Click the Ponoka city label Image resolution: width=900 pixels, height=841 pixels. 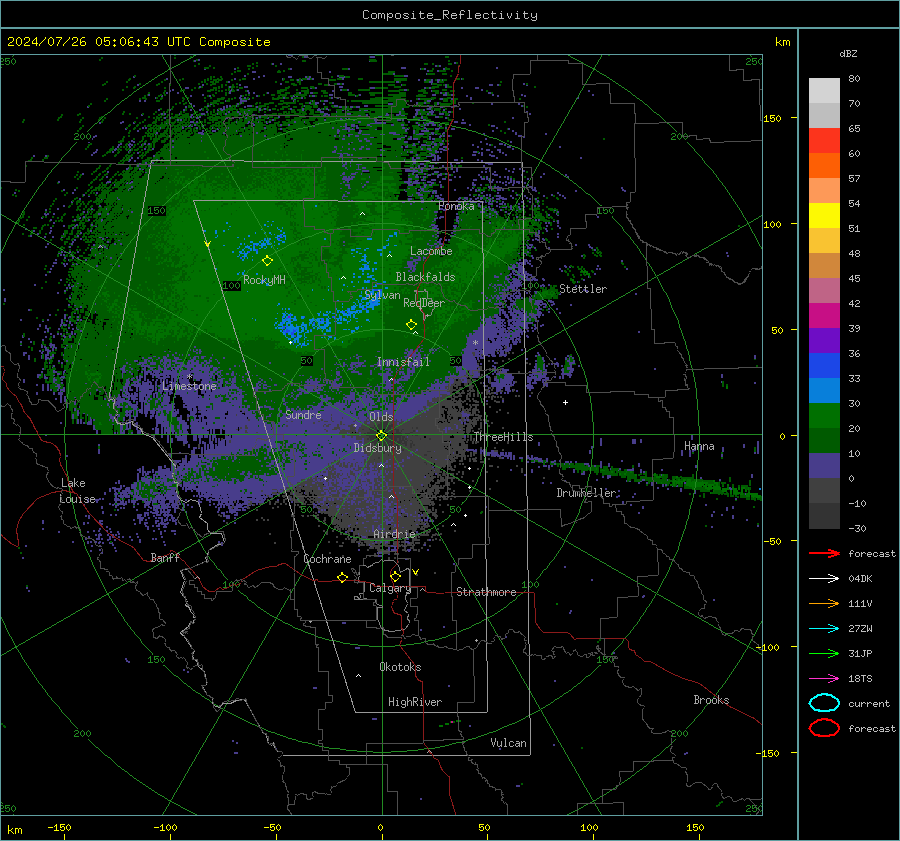[x=456, y=206]
